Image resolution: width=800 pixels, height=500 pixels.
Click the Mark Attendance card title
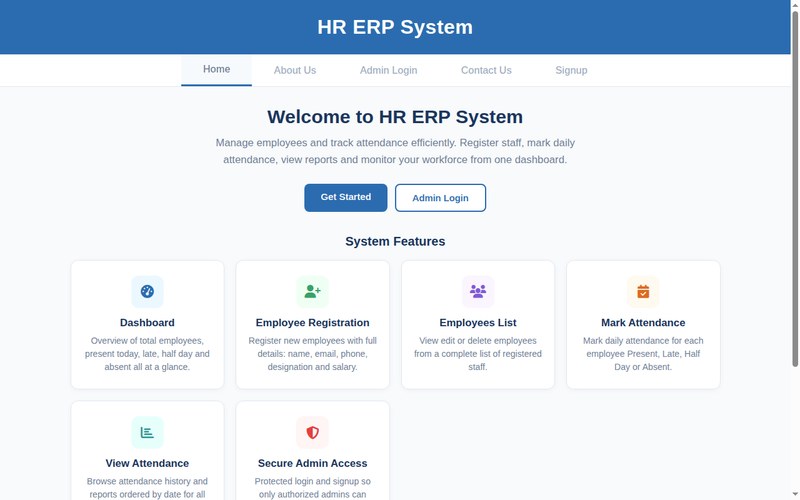pos(643,322)
